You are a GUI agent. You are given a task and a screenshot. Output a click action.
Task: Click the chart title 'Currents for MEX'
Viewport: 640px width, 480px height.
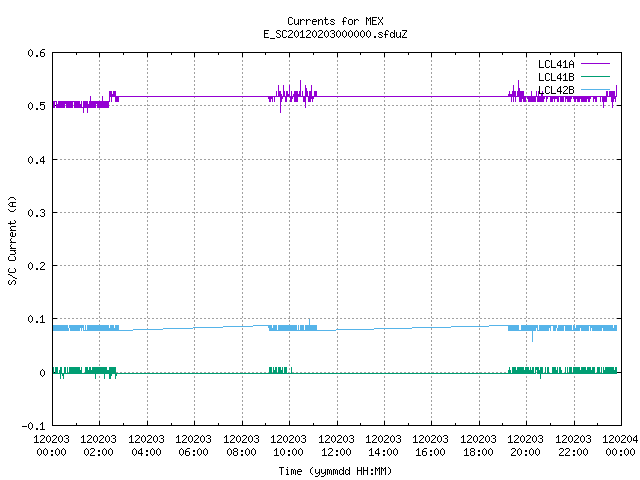[335, 21]
